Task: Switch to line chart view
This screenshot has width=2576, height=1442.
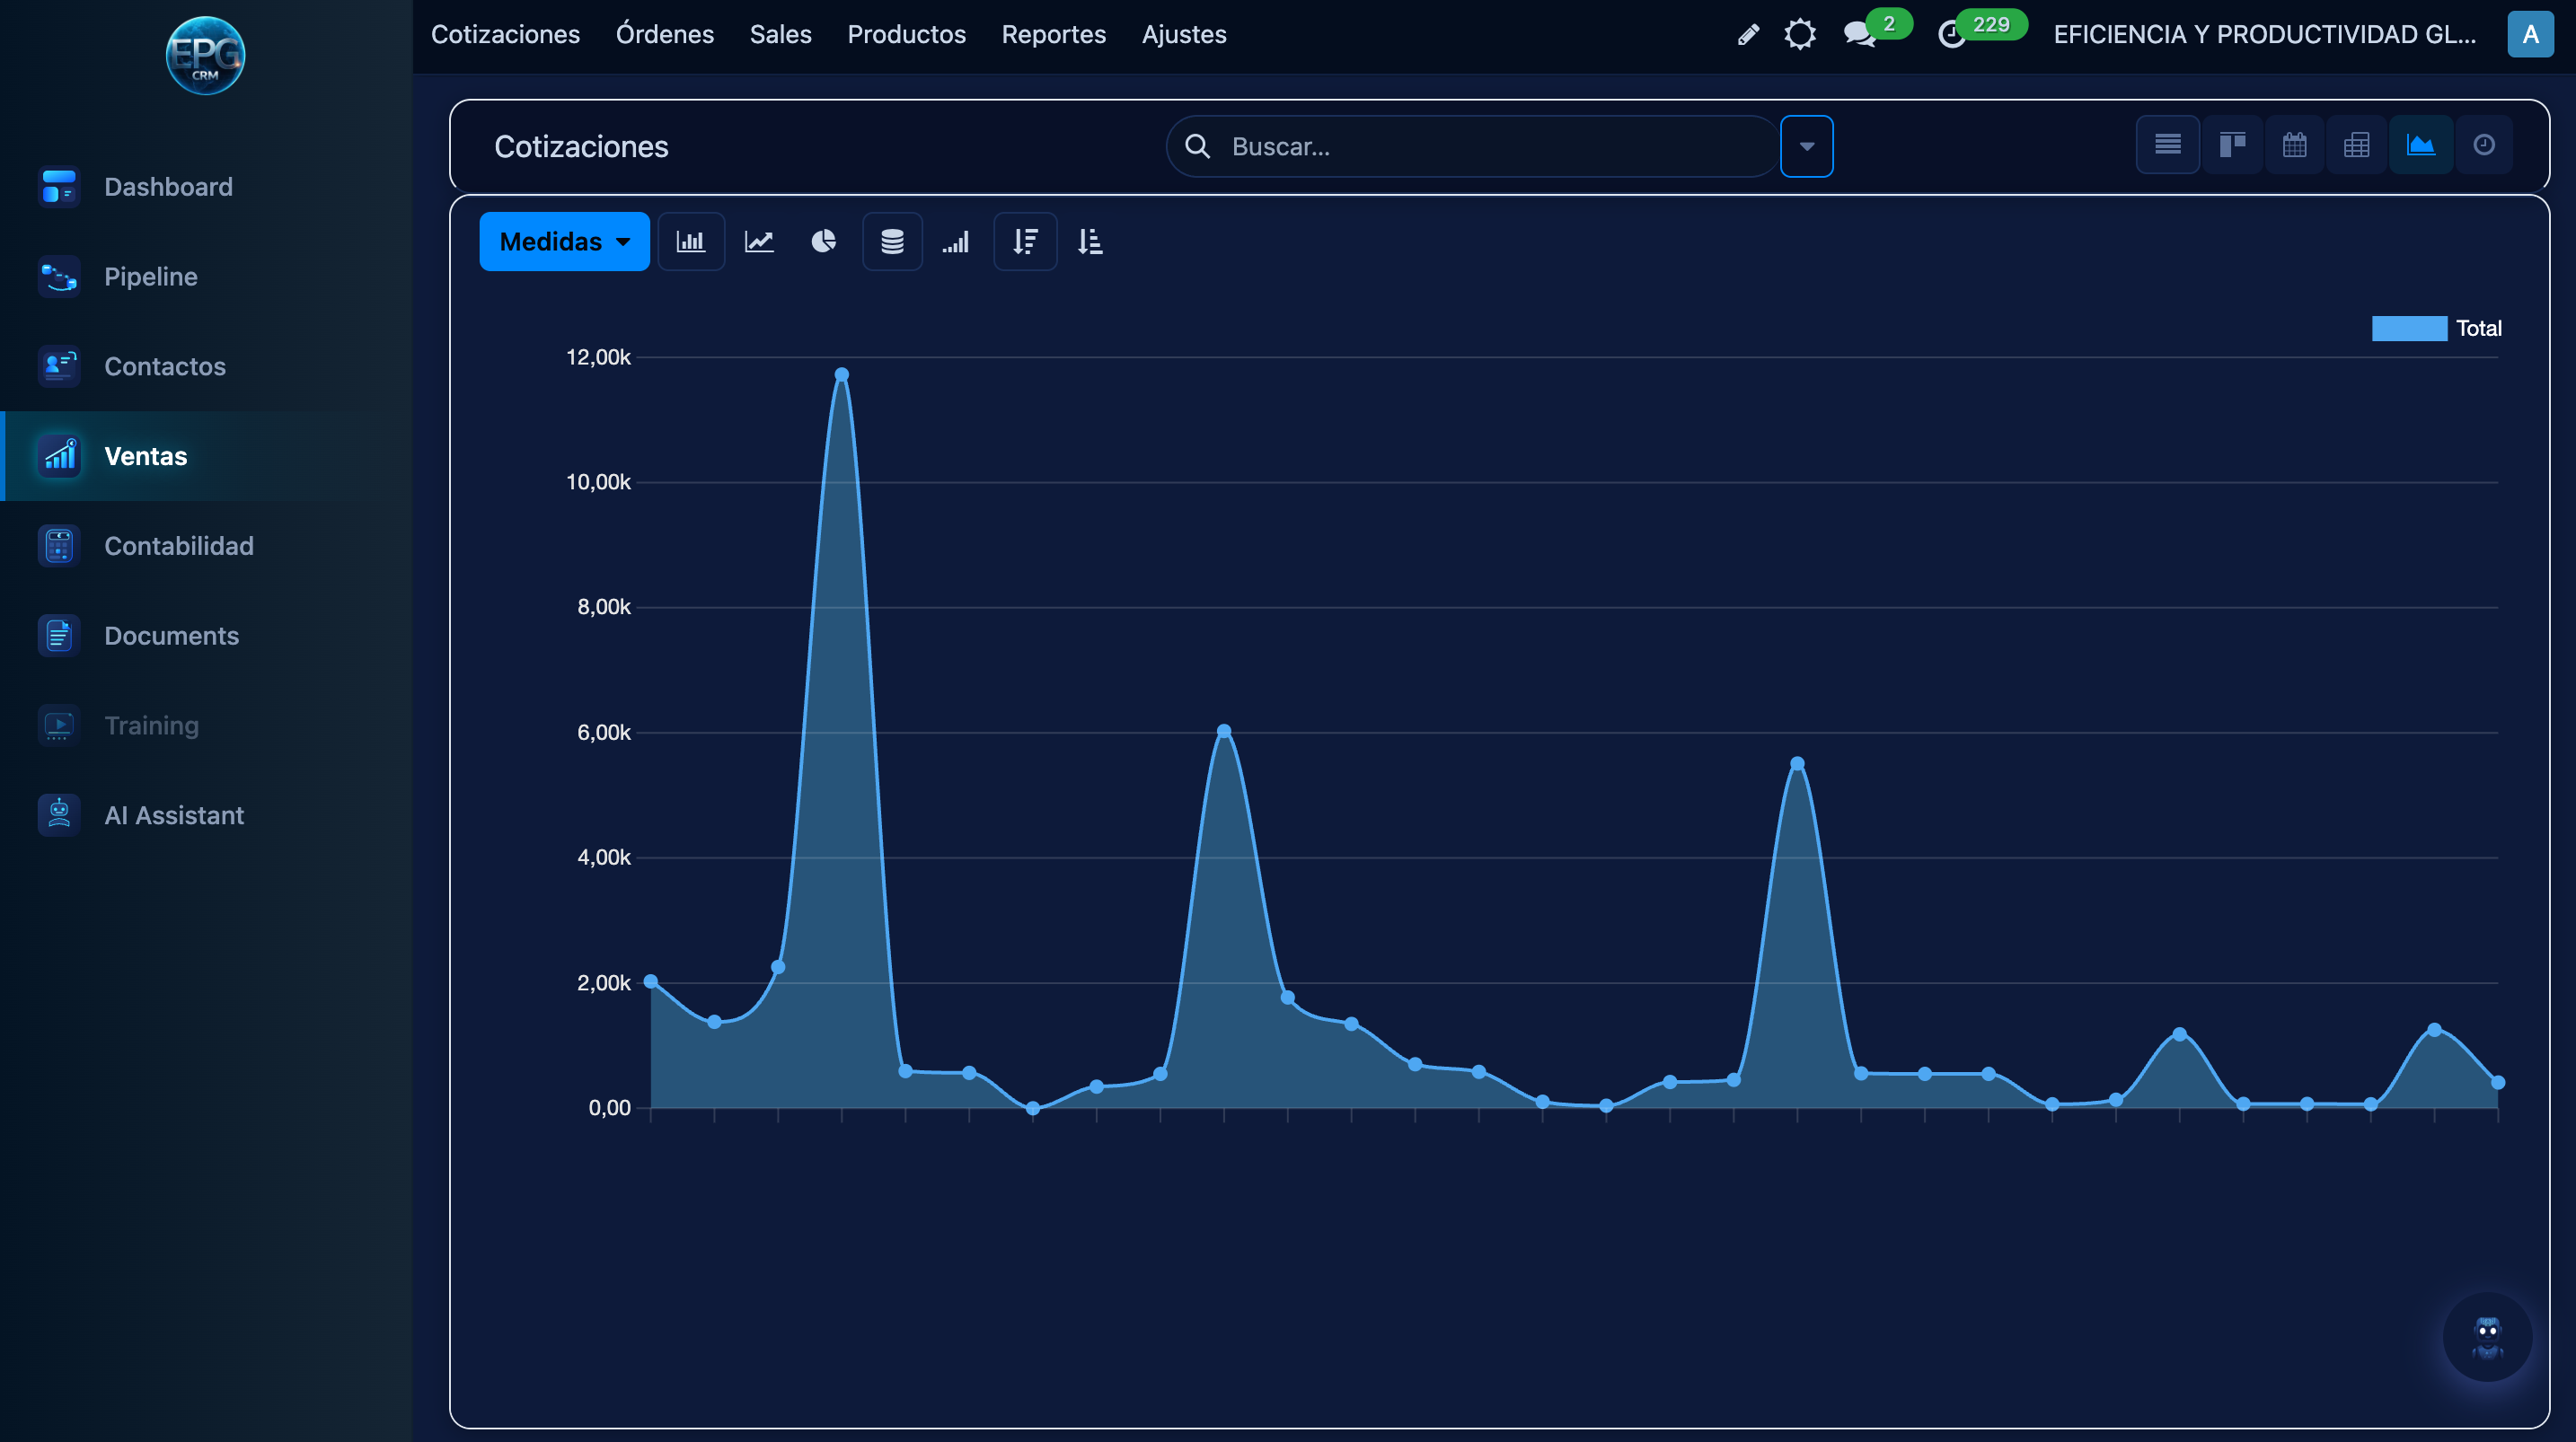Action: pyautogui.click(x=759, y=241)
